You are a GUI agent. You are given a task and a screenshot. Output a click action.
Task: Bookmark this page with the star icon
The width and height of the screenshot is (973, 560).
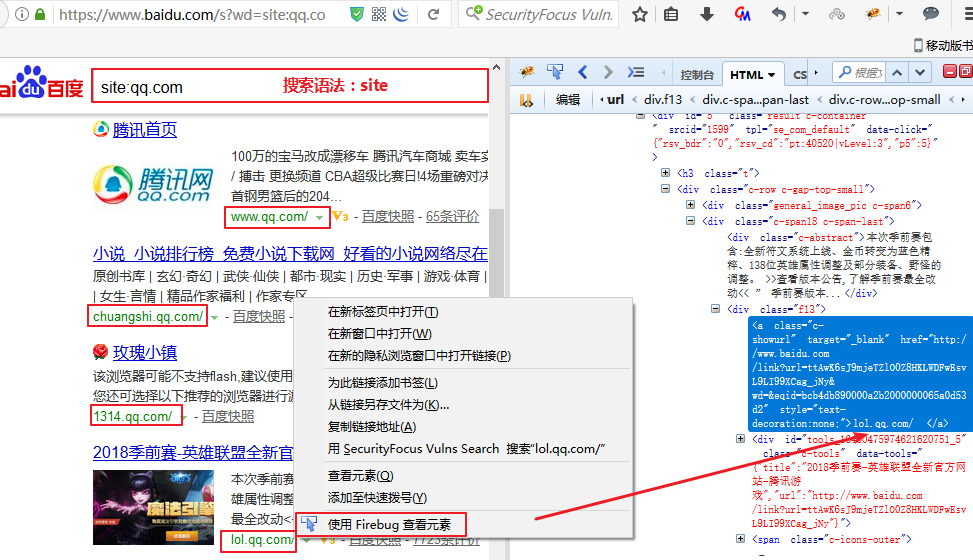[x=640, y=14]
